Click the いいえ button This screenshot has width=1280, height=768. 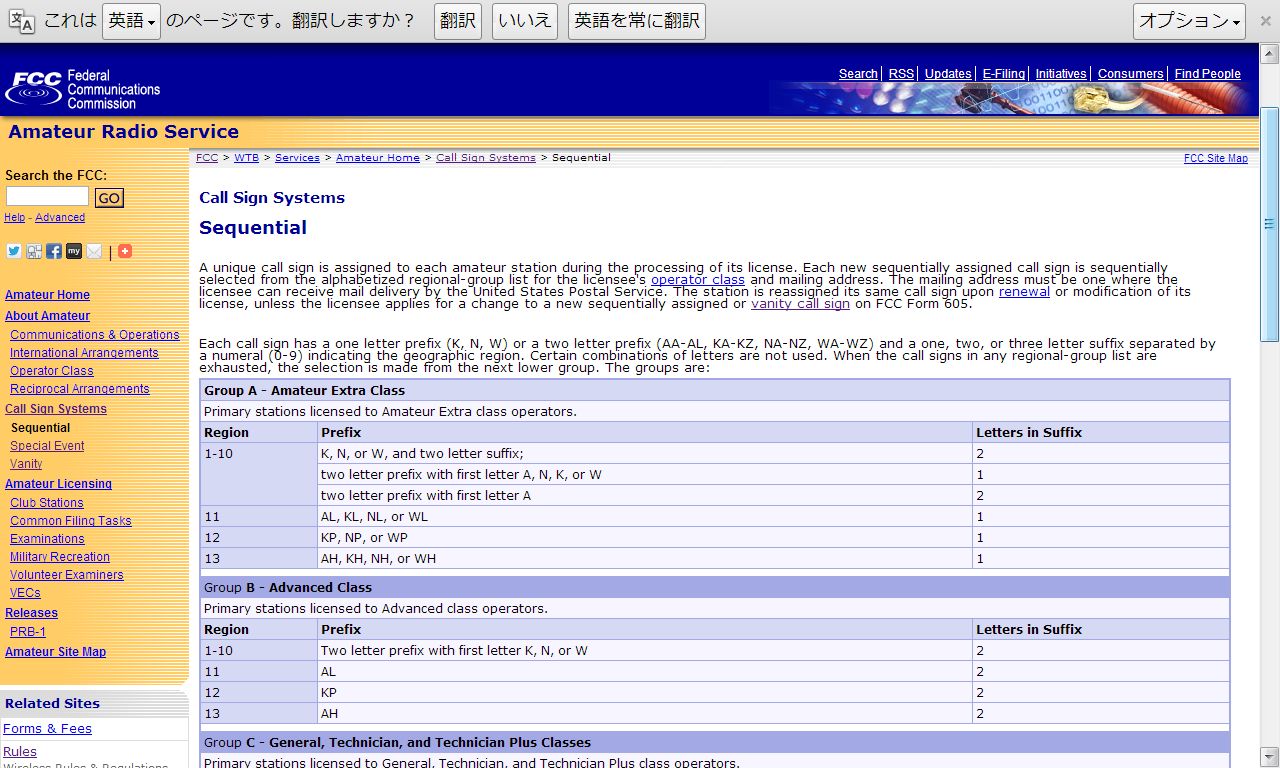(x=525, y=21)
